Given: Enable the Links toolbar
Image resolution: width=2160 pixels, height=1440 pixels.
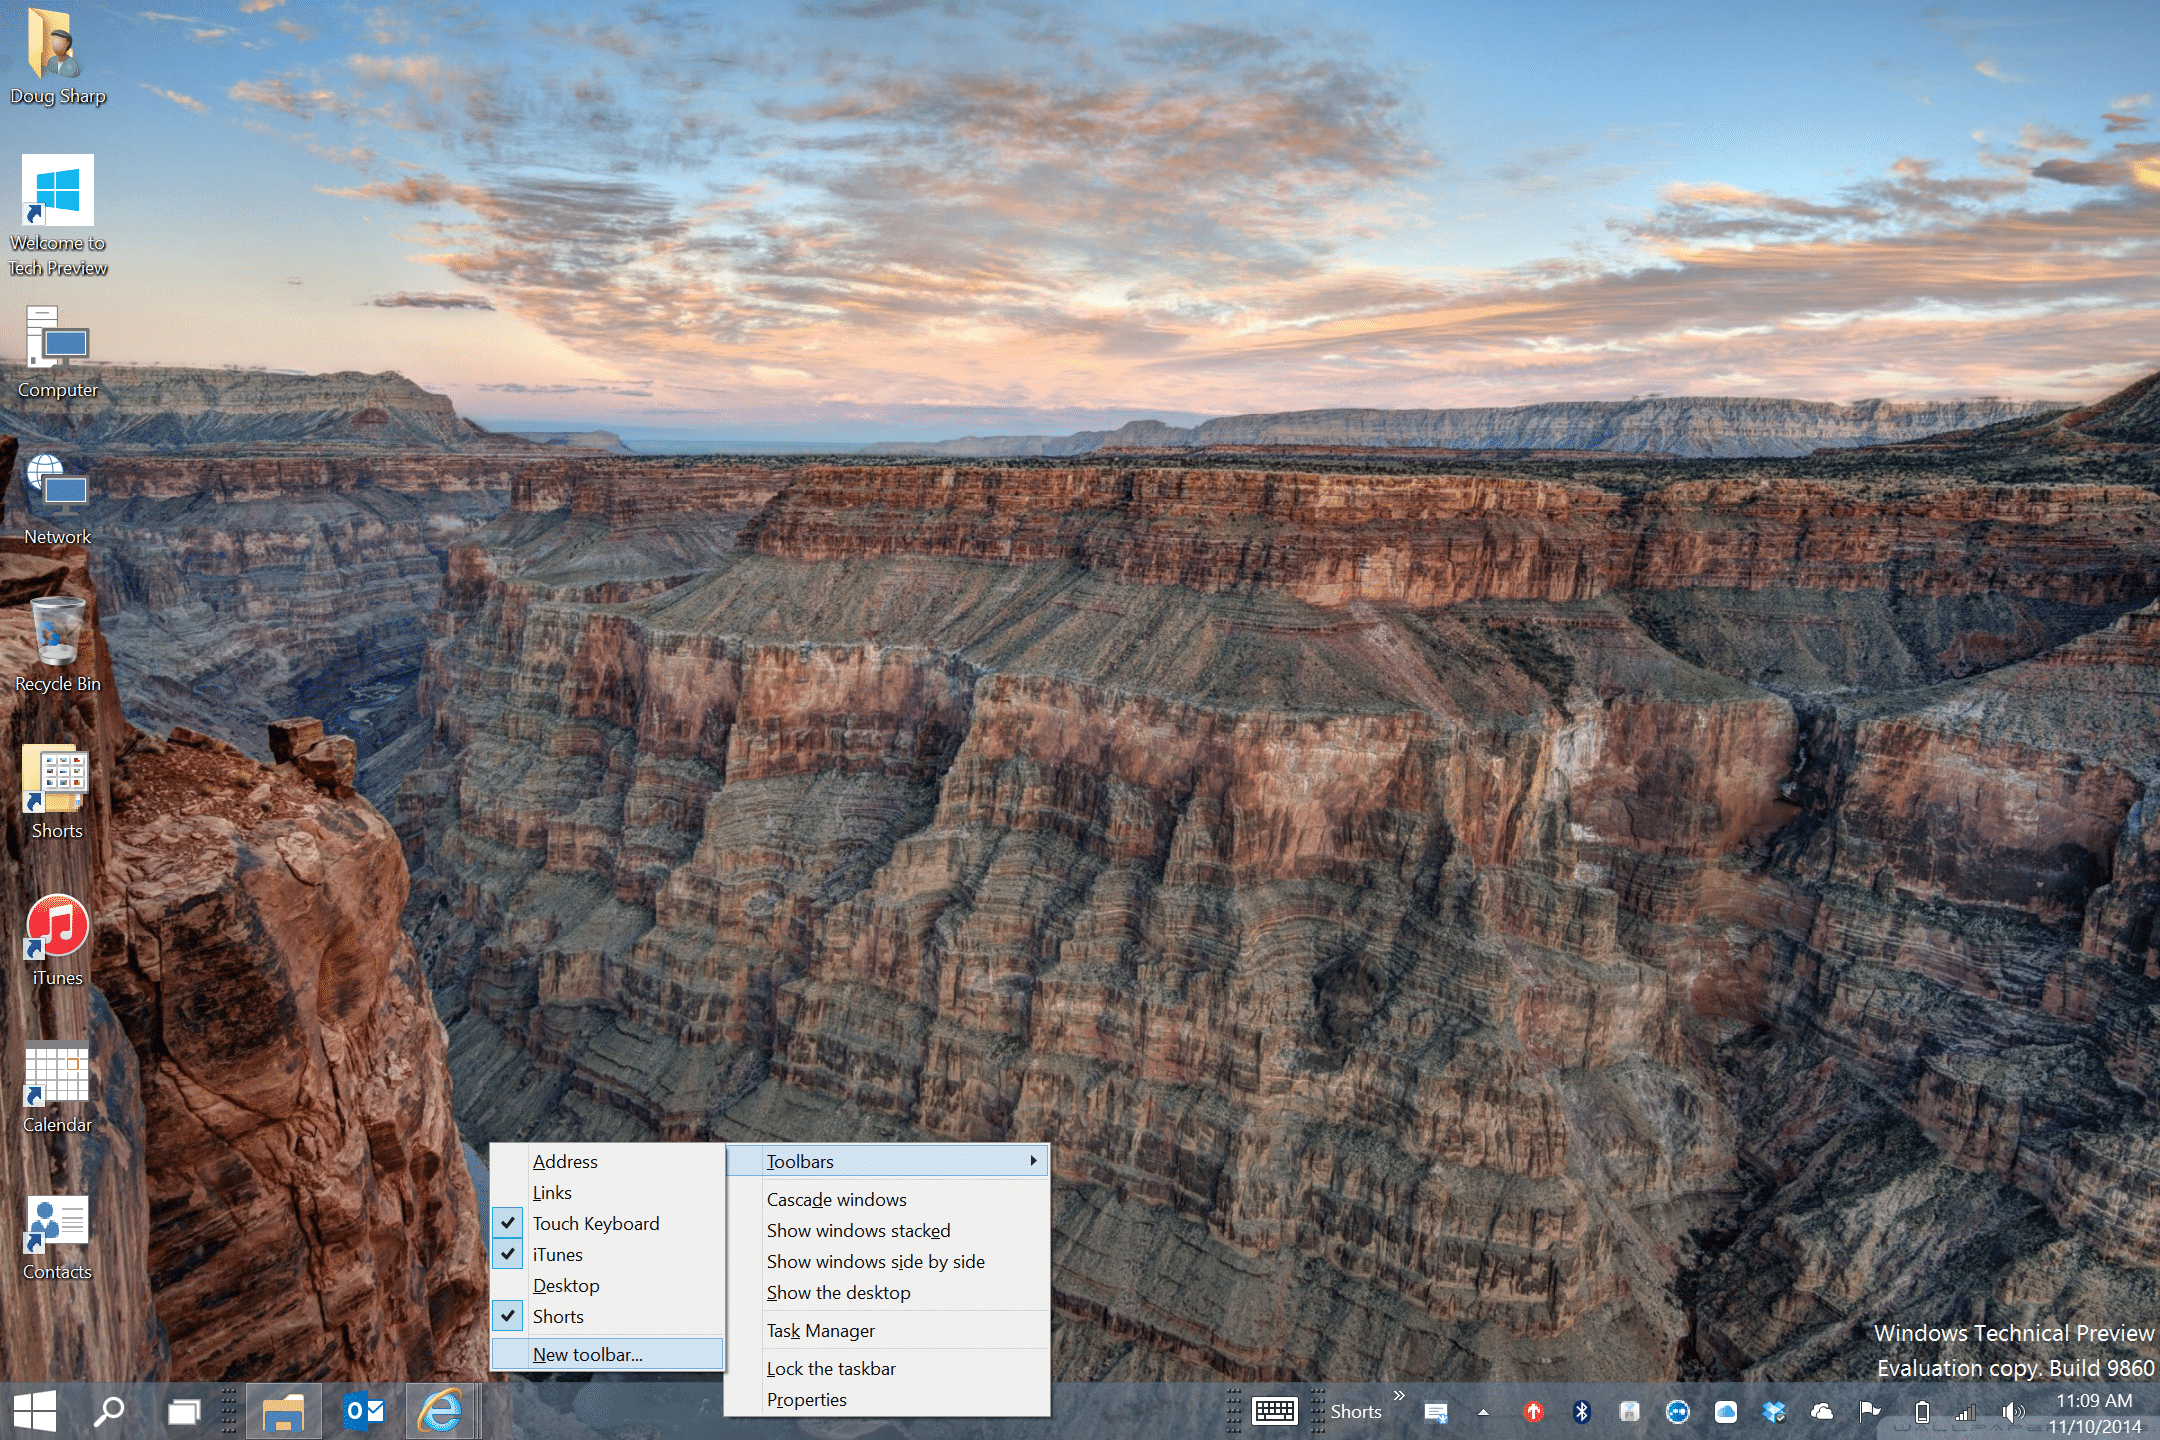Looking at the screenshot, I should tap(607, 1192).
